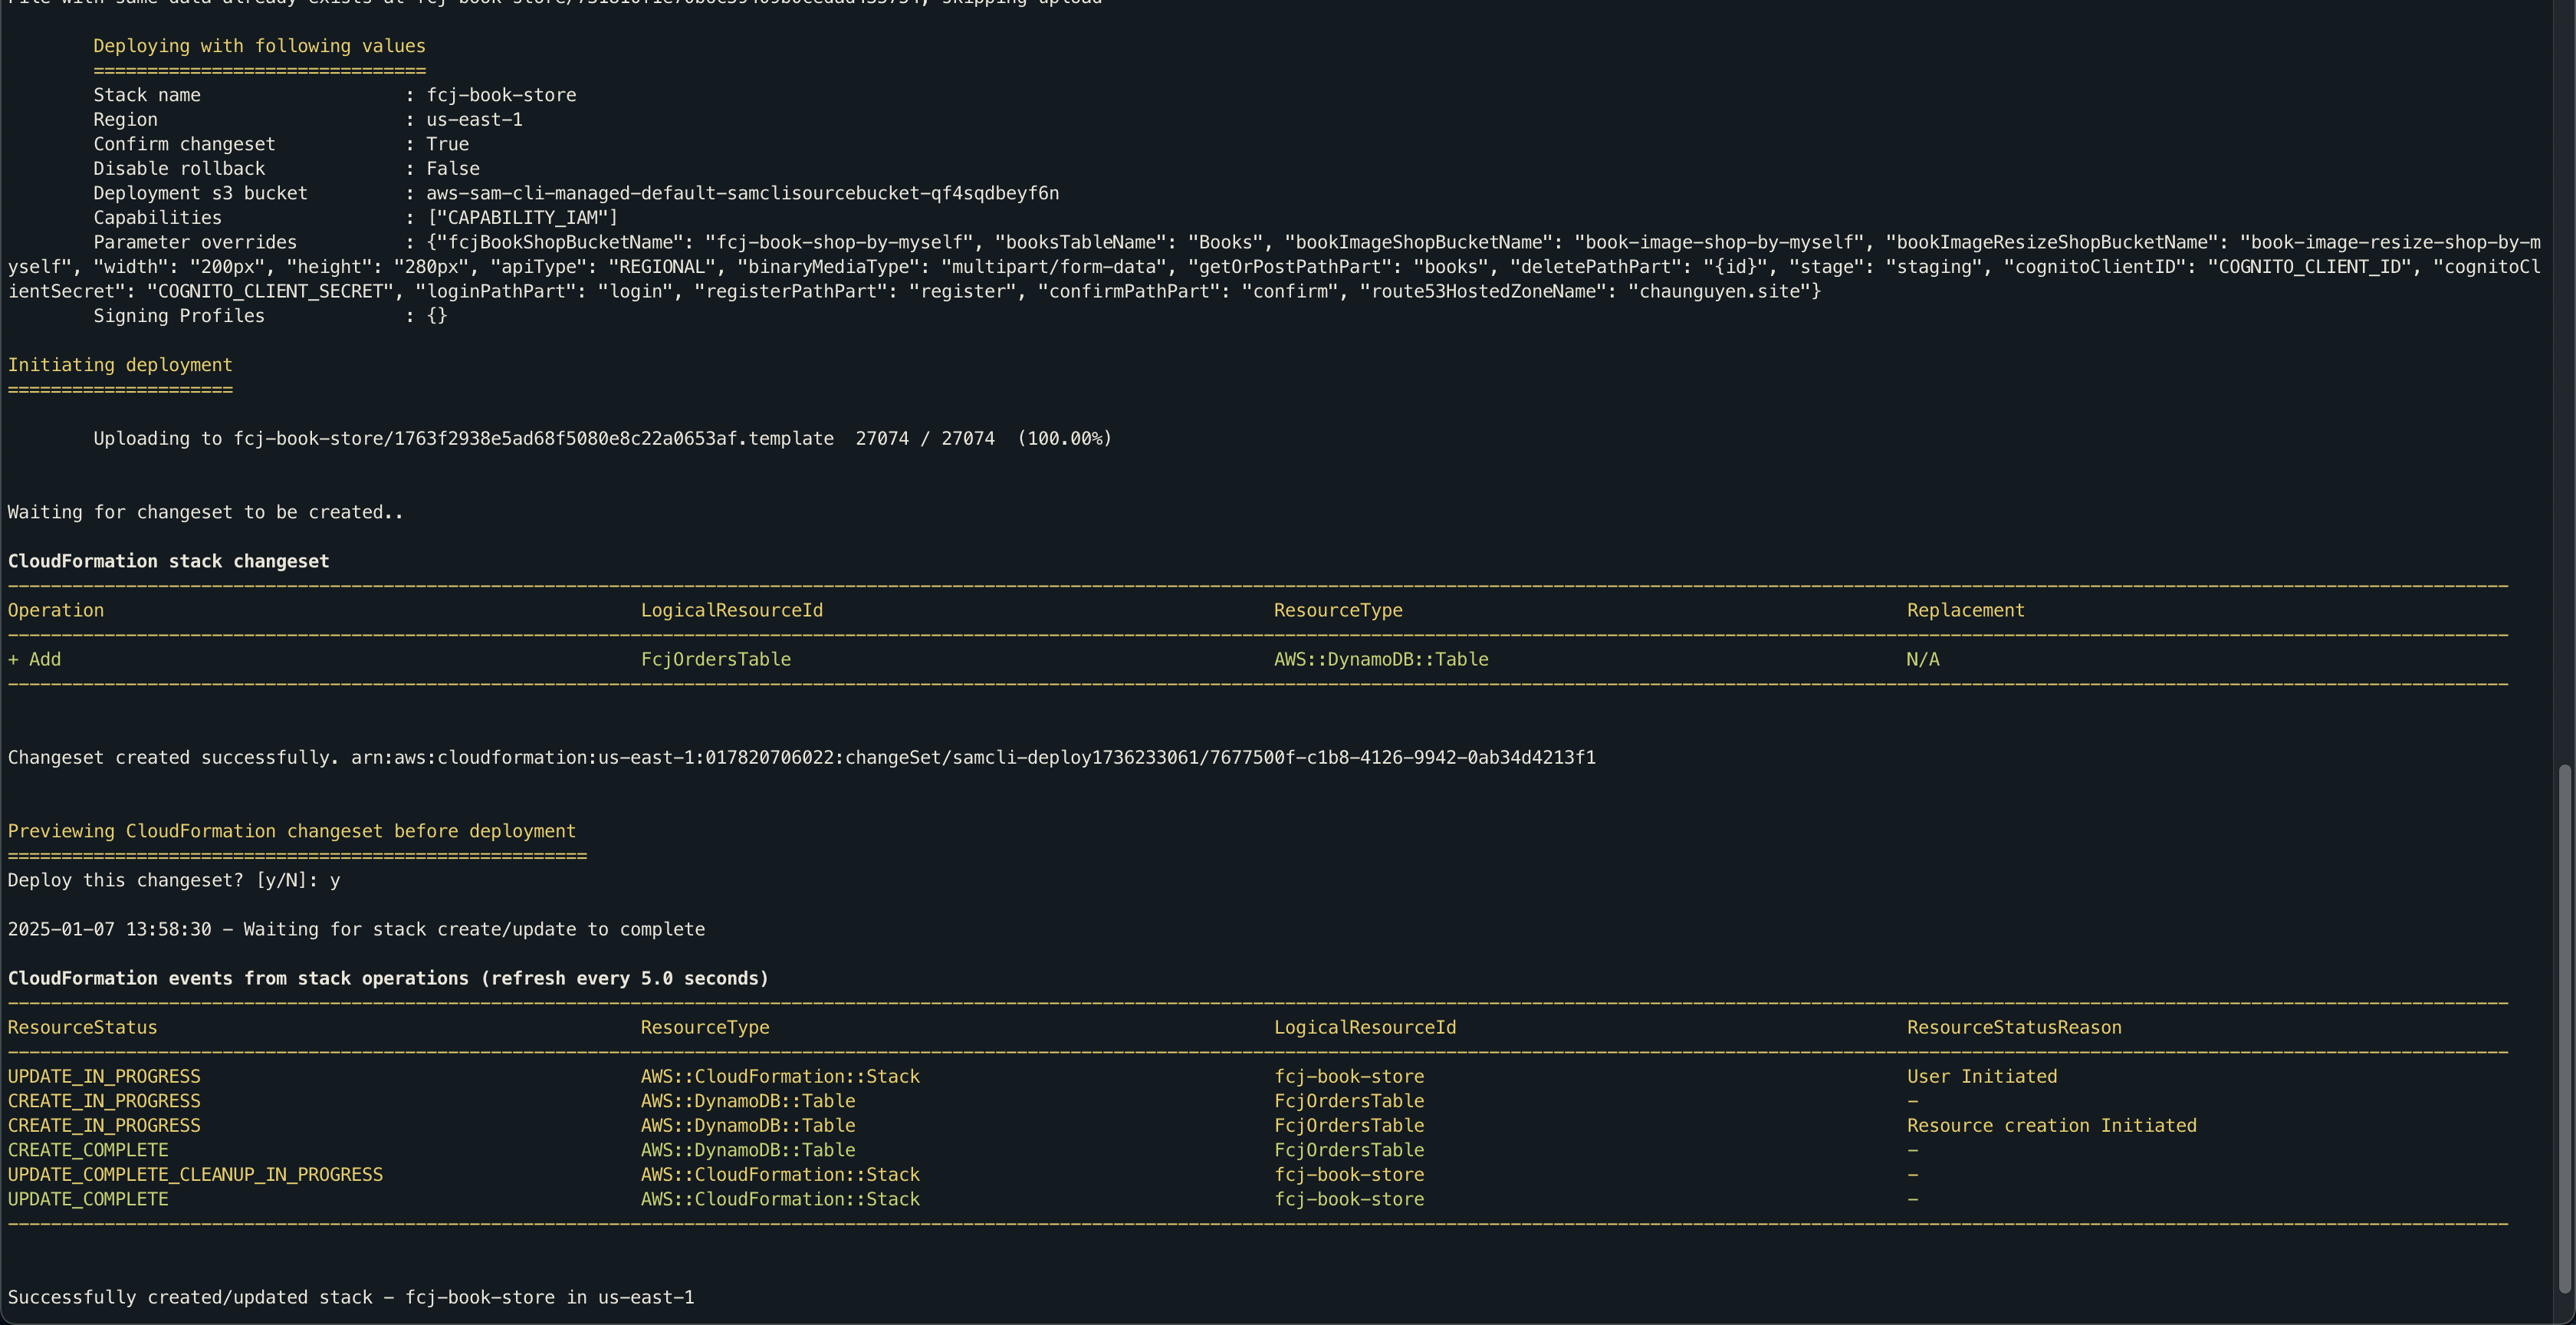Click the final 'UPDATE_COMPLETE' status
Screen dimensions: 2576x1325
click(x=88, y=1199)
